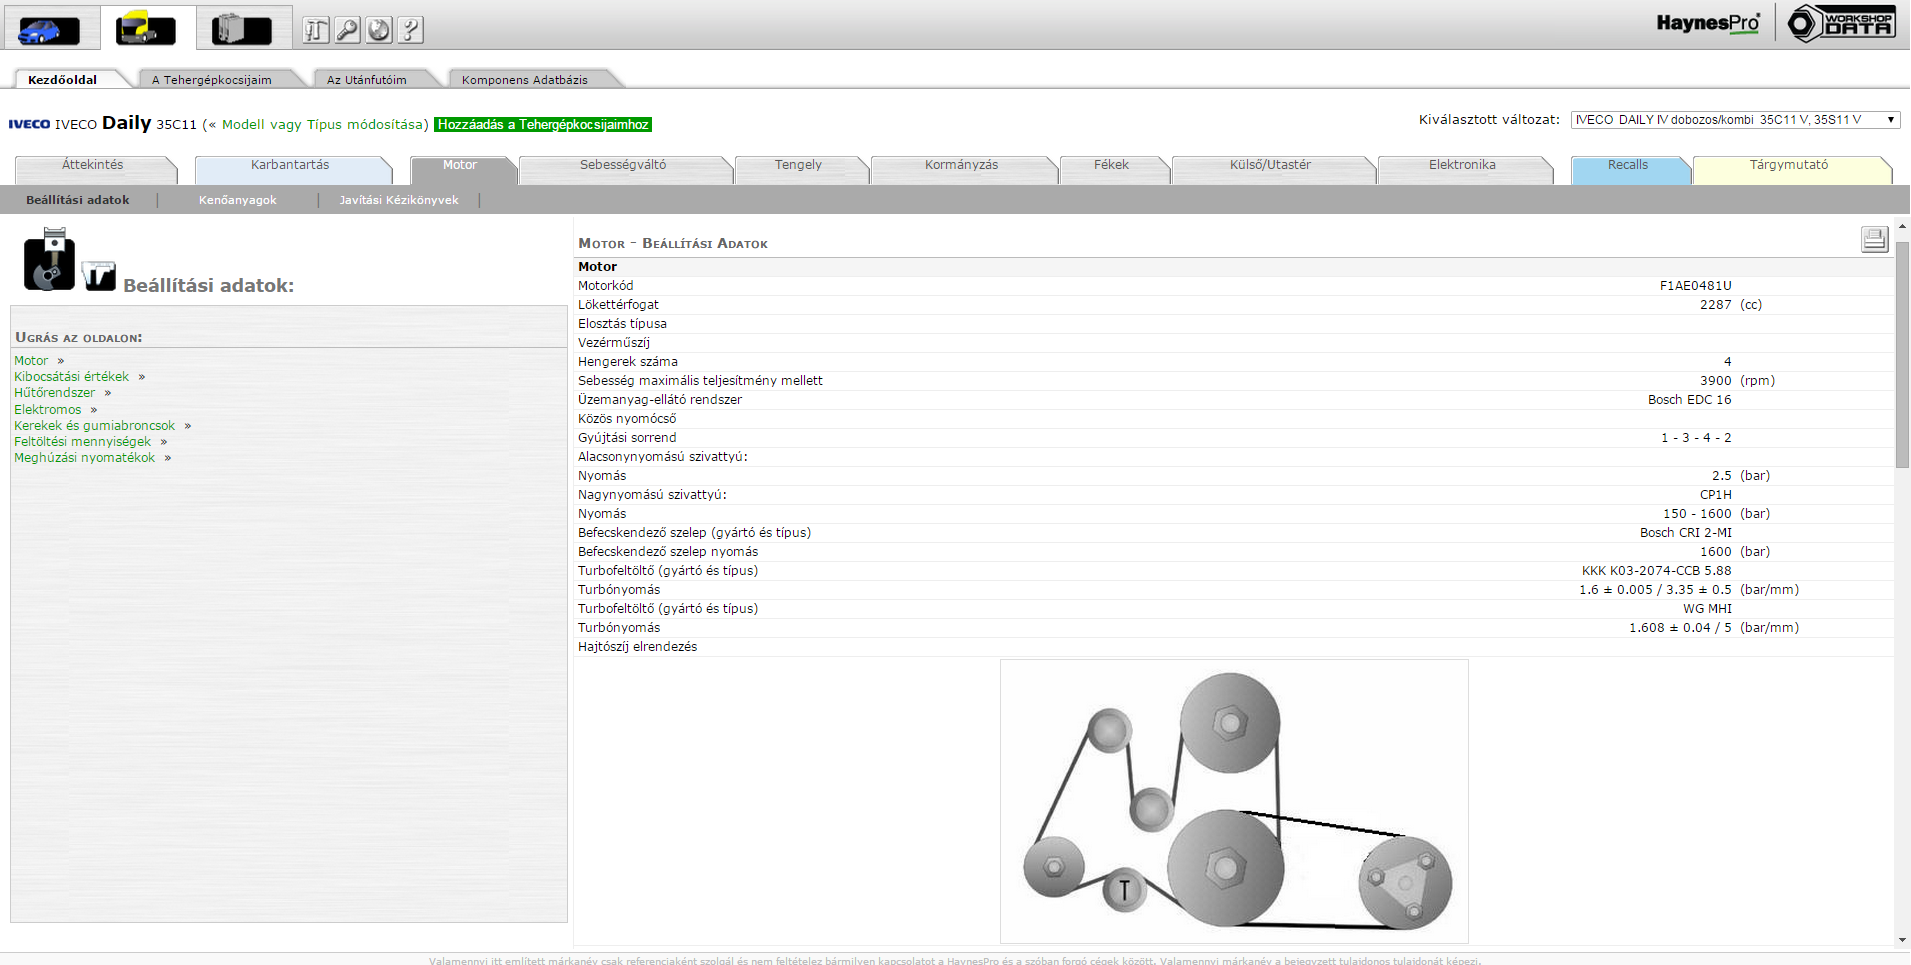Click the piston engine icon
Image resolution: width=1911 pixels, height=965 pixels.
point(49,259)
